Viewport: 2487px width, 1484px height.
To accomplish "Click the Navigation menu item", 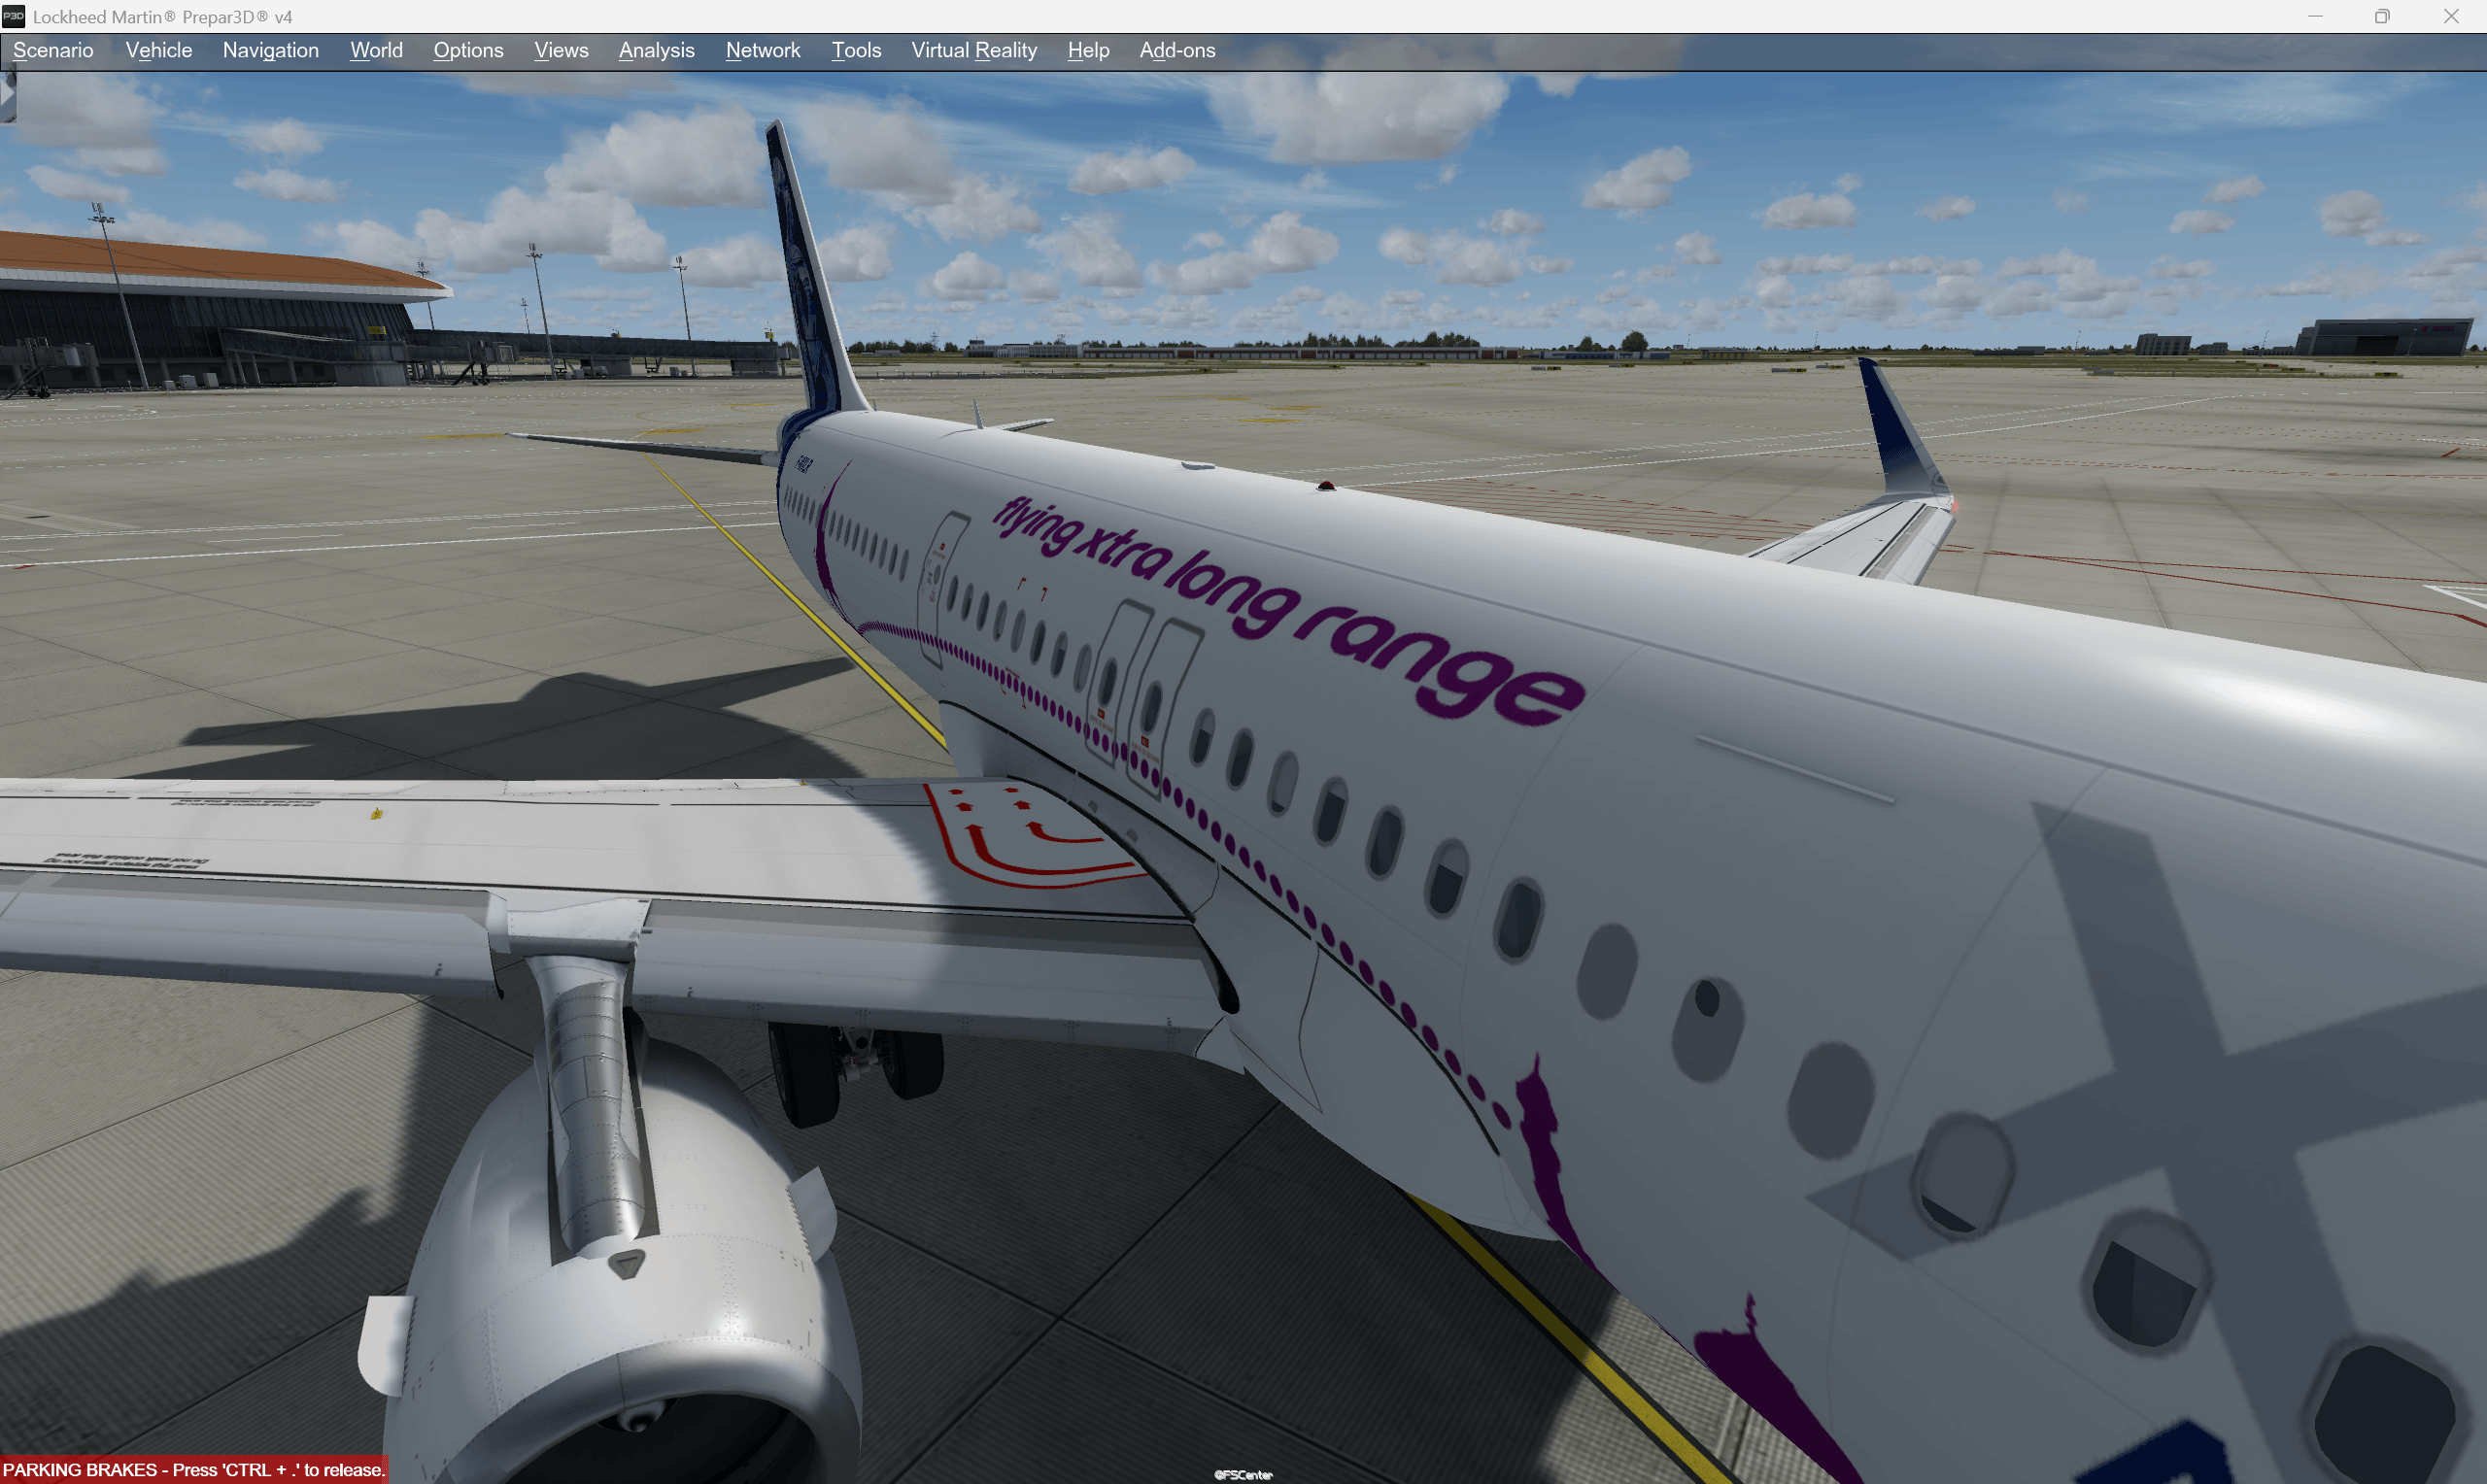I will click(274, 50).
